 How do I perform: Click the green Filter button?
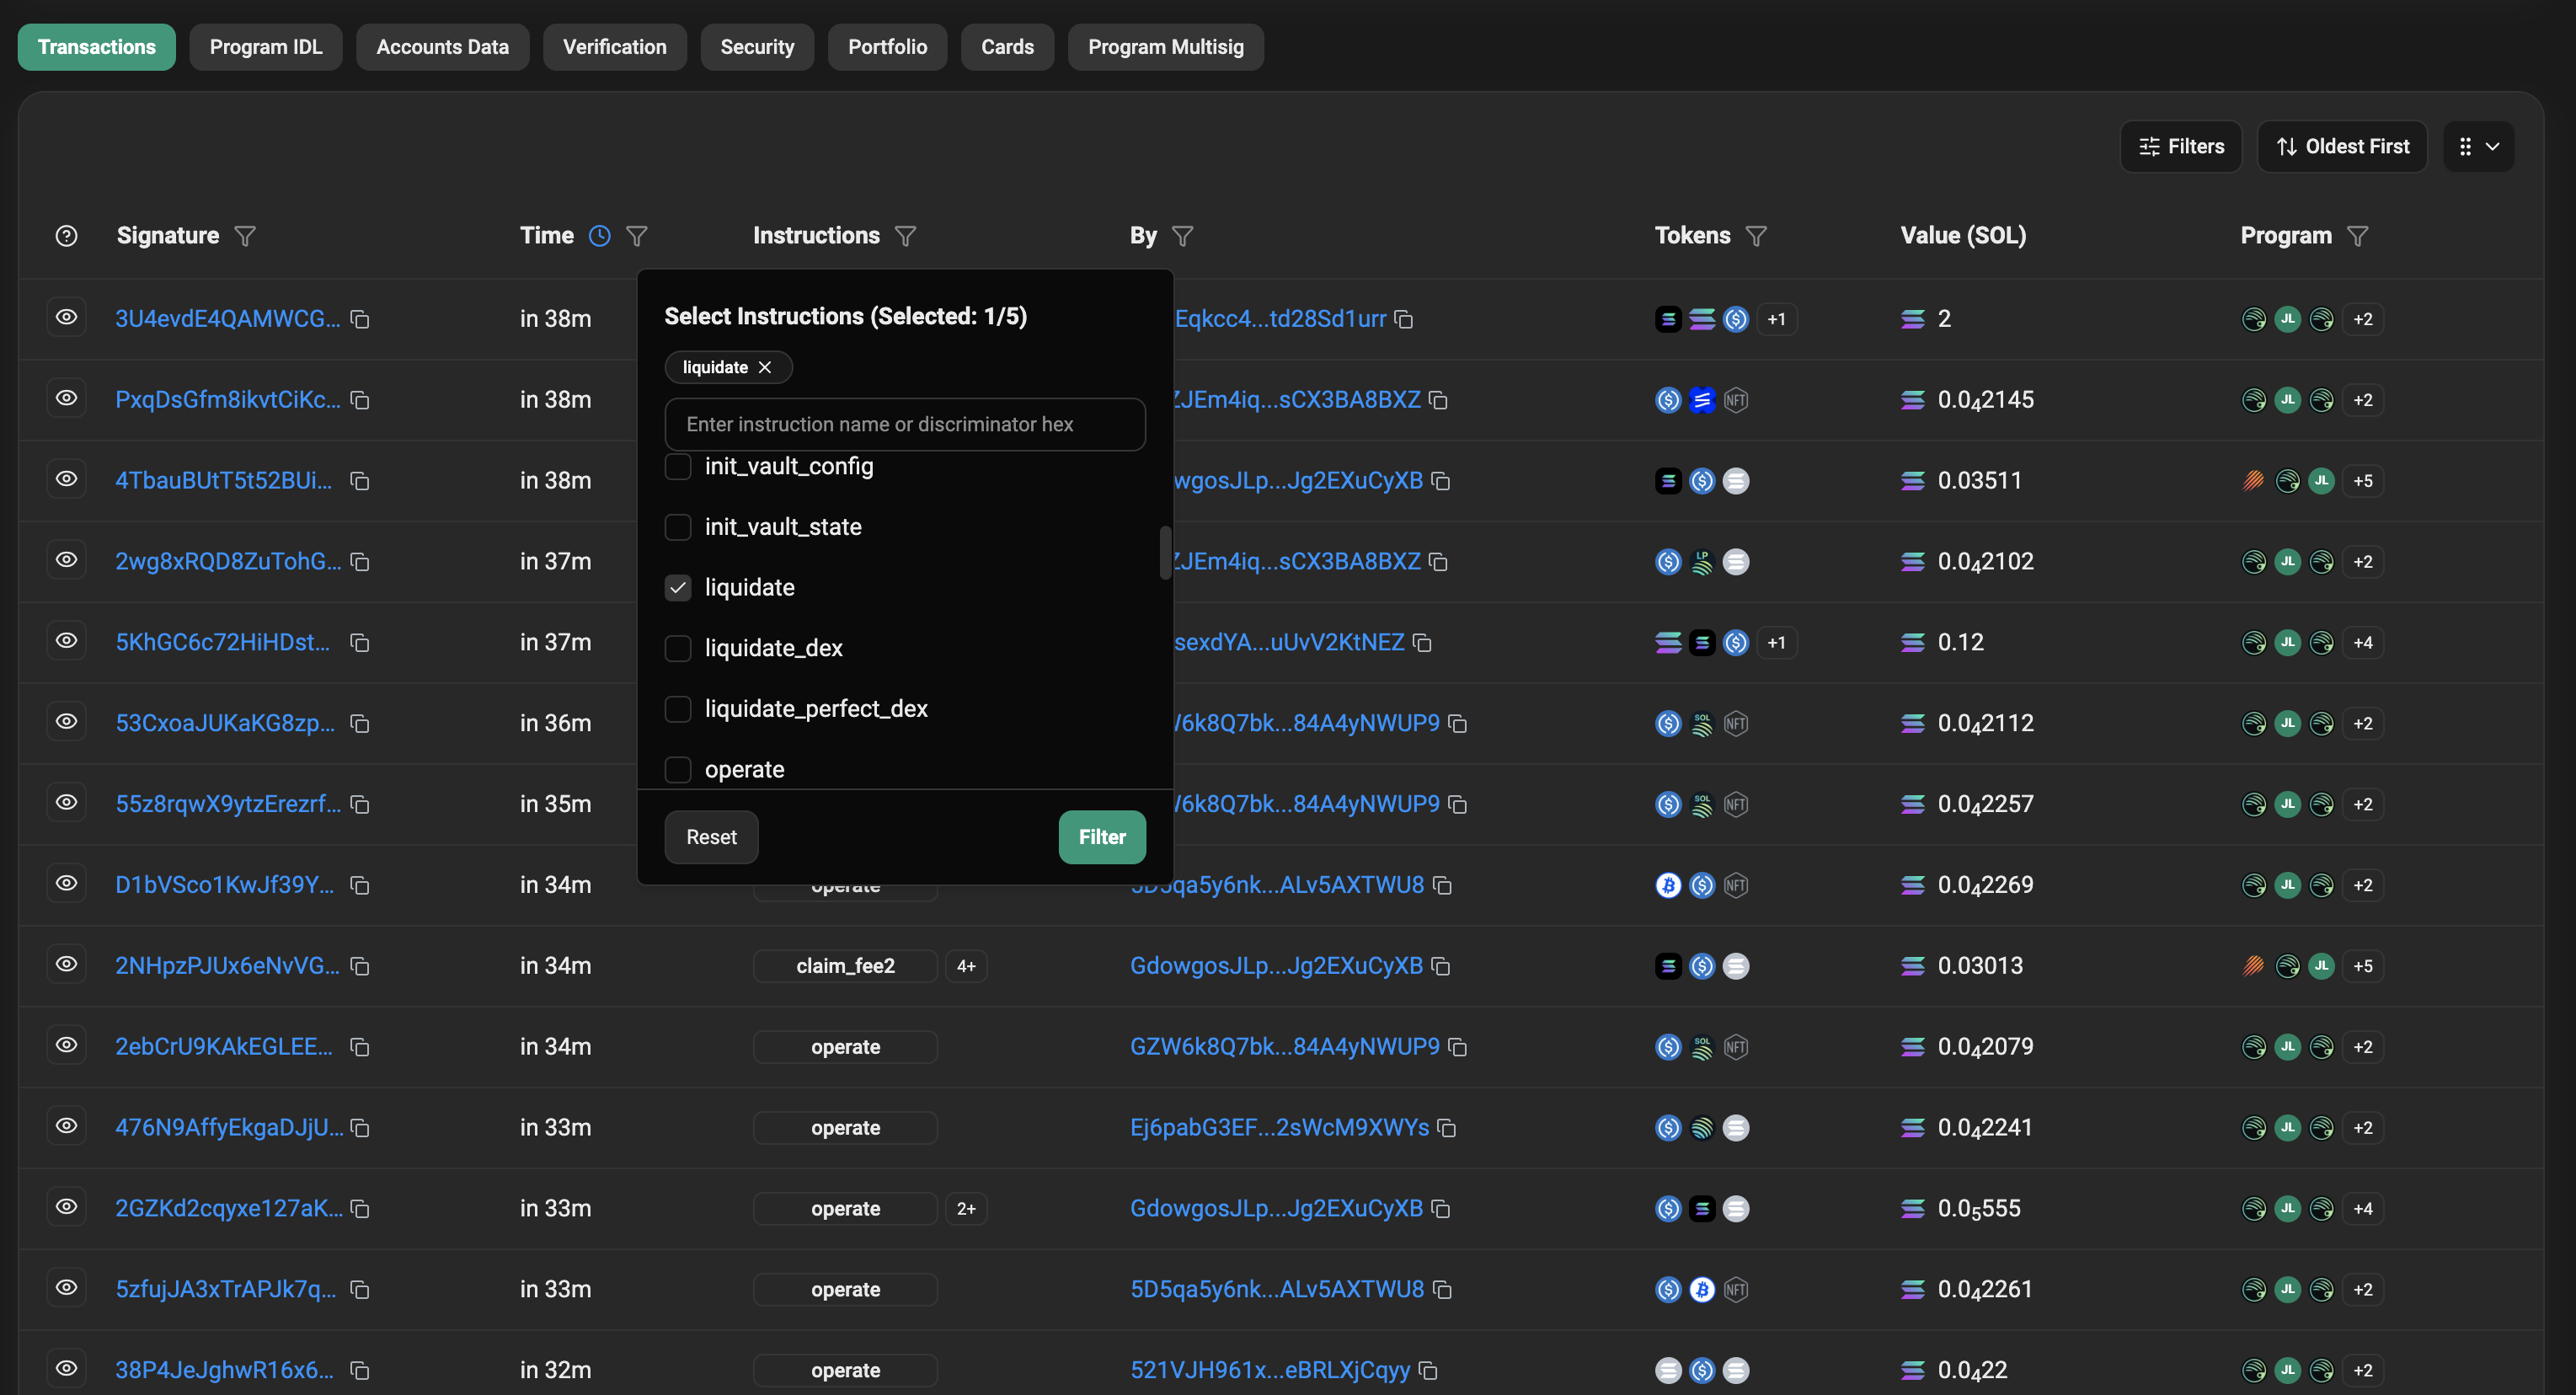click(1102, 837)
